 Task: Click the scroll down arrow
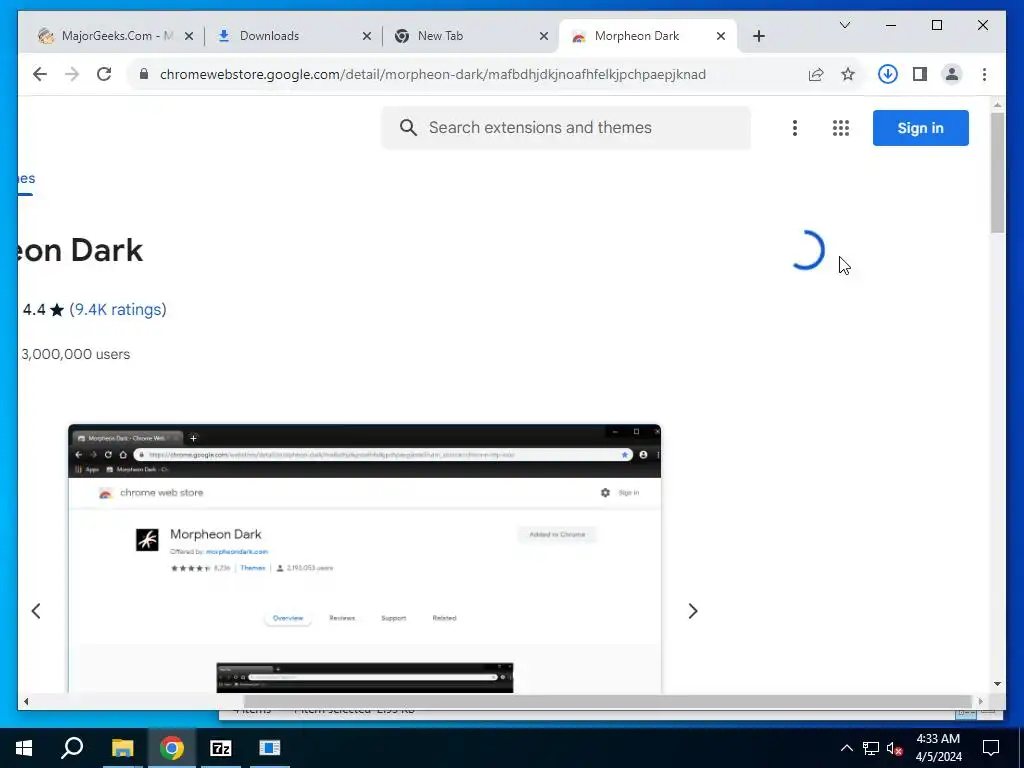pos(997,684)
